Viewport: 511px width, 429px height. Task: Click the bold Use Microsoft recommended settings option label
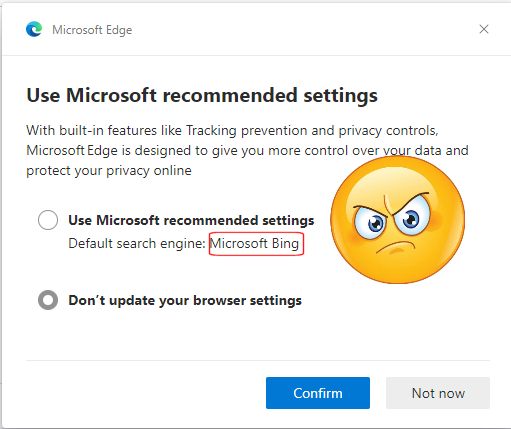tap(191, 220)
